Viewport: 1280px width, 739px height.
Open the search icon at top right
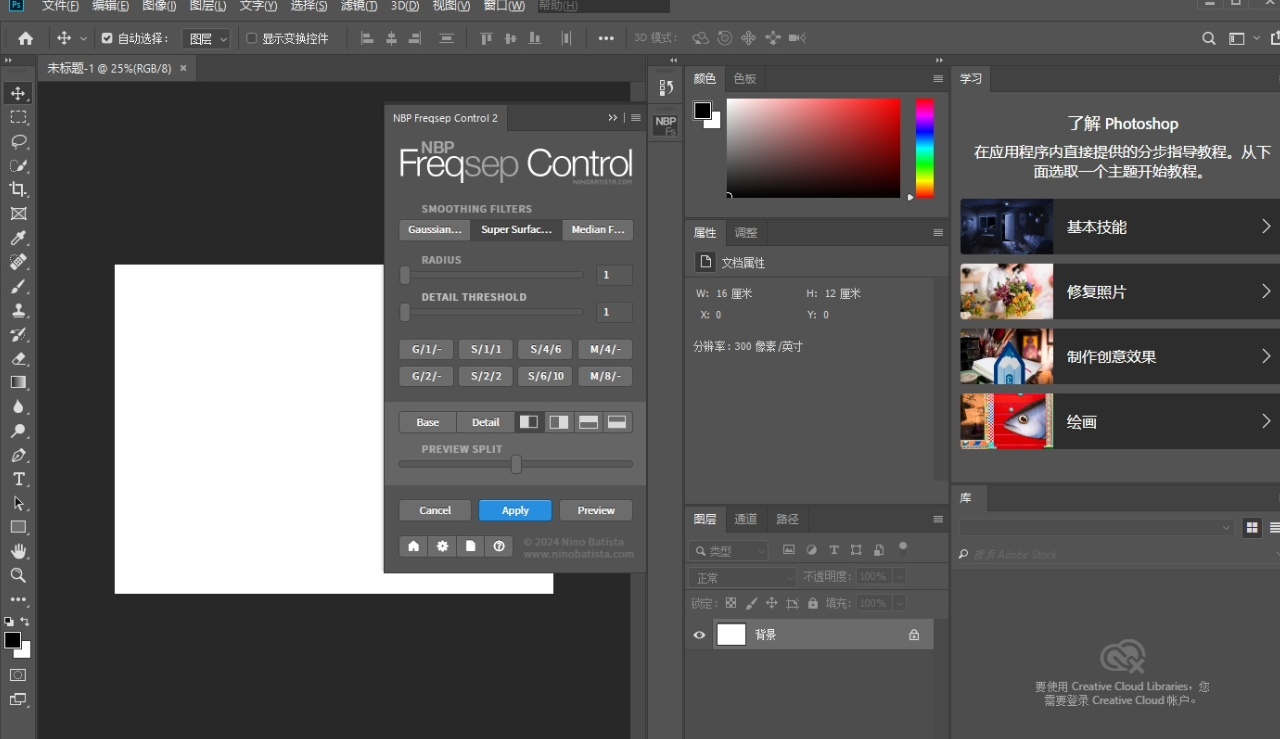point(1209,38)
